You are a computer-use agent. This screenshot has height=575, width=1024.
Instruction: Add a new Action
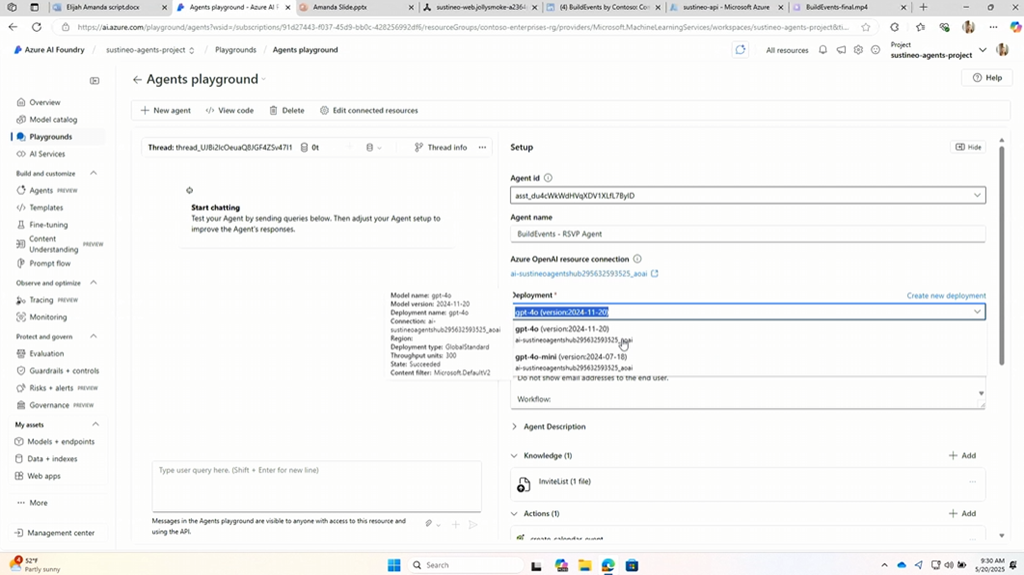pyautogui.click(x=963, y=514)
